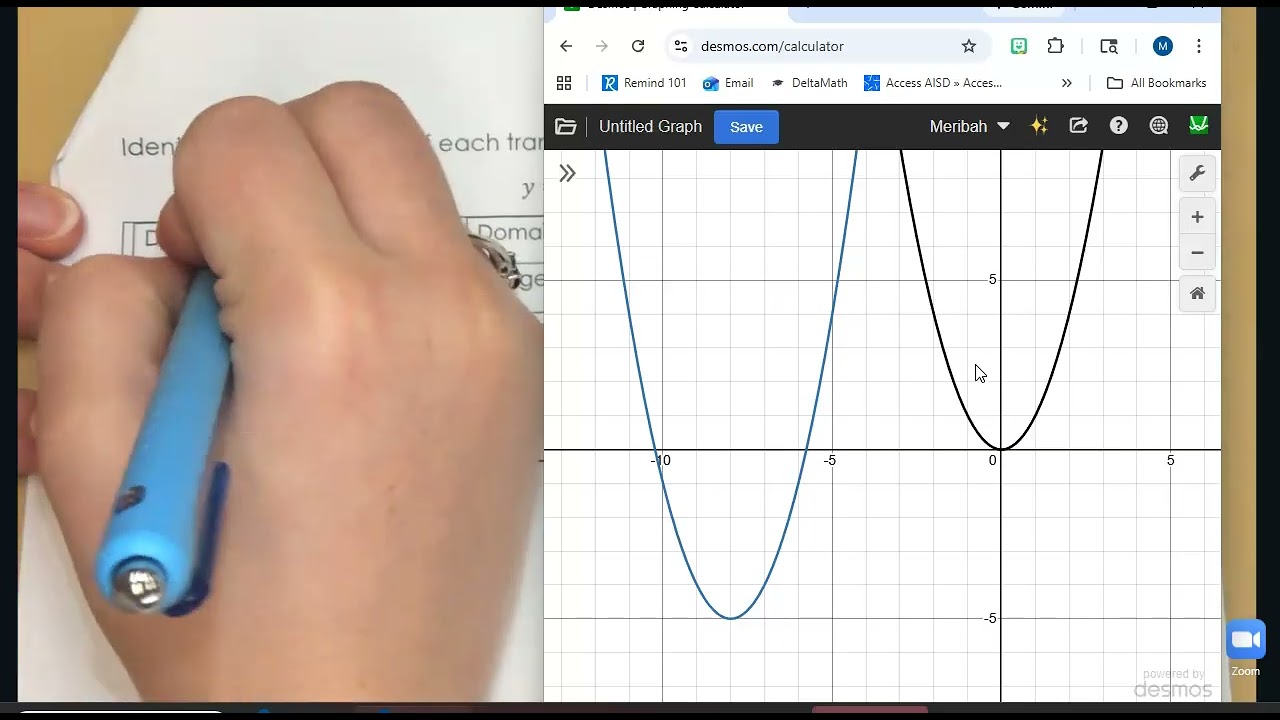This screenshot has width=1280, height=720.
Task: Click the blue Save button
Action: pyautogui.click(x=746, y=127)
